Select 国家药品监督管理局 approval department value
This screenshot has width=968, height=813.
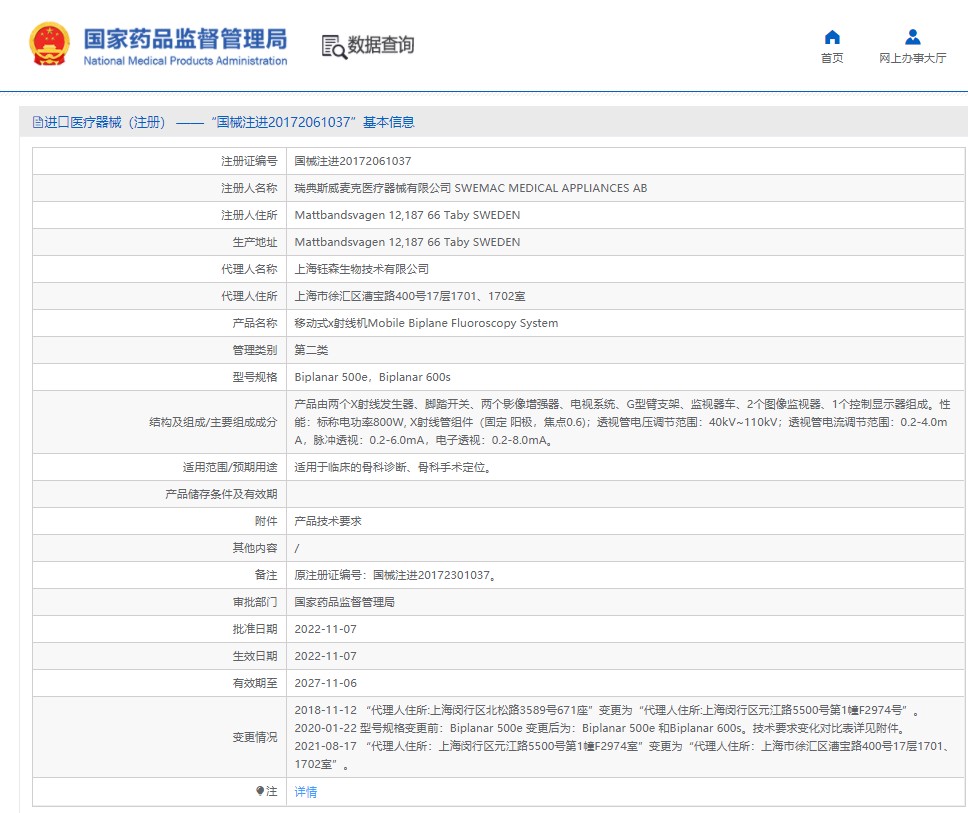(x=344, y=602)
